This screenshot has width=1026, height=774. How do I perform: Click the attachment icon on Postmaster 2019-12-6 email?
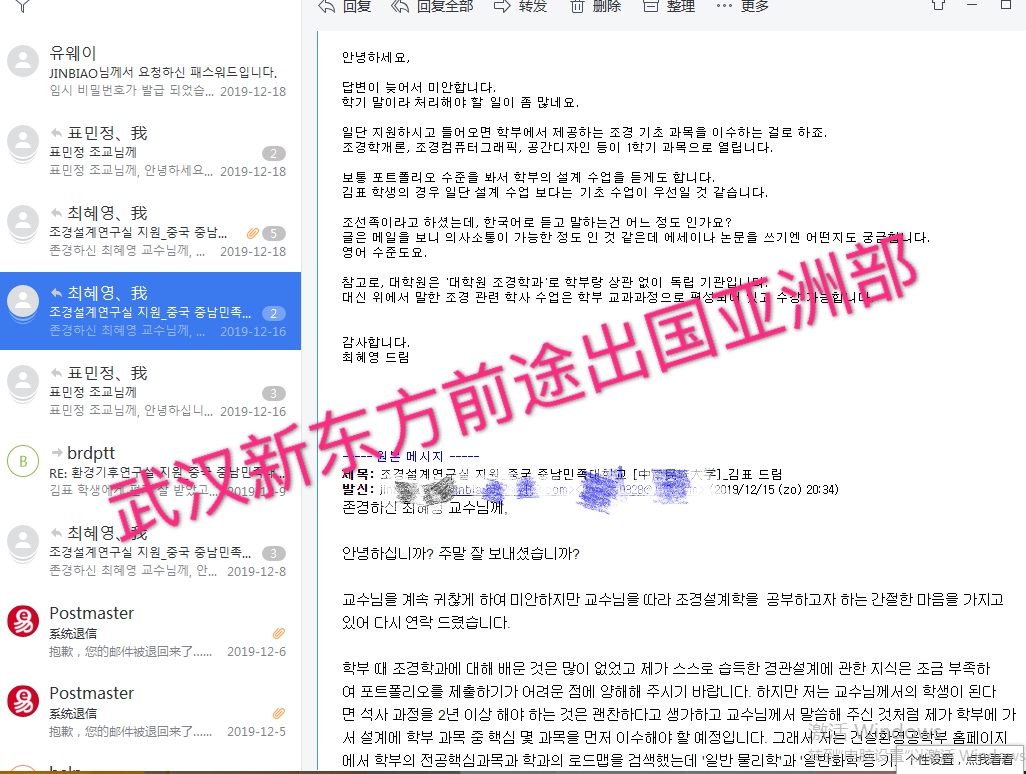tap(279, 633)
